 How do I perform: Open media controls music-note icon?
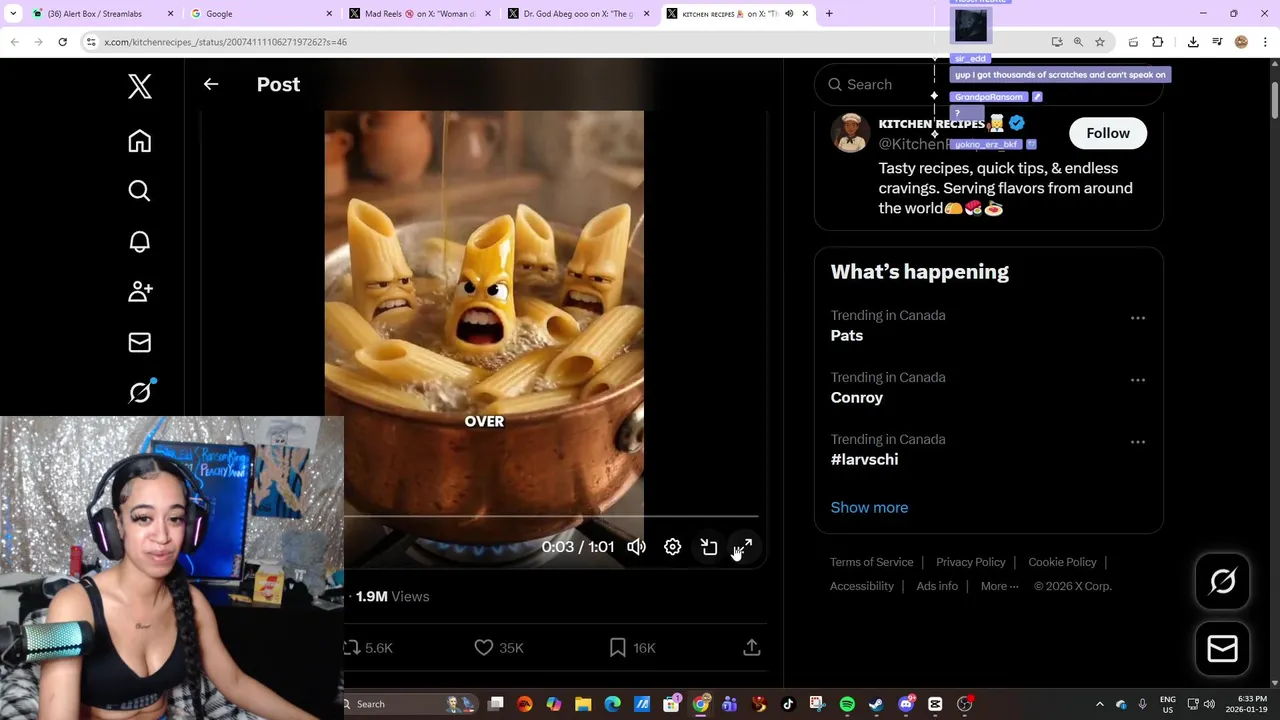click(x=1217, y=42)
